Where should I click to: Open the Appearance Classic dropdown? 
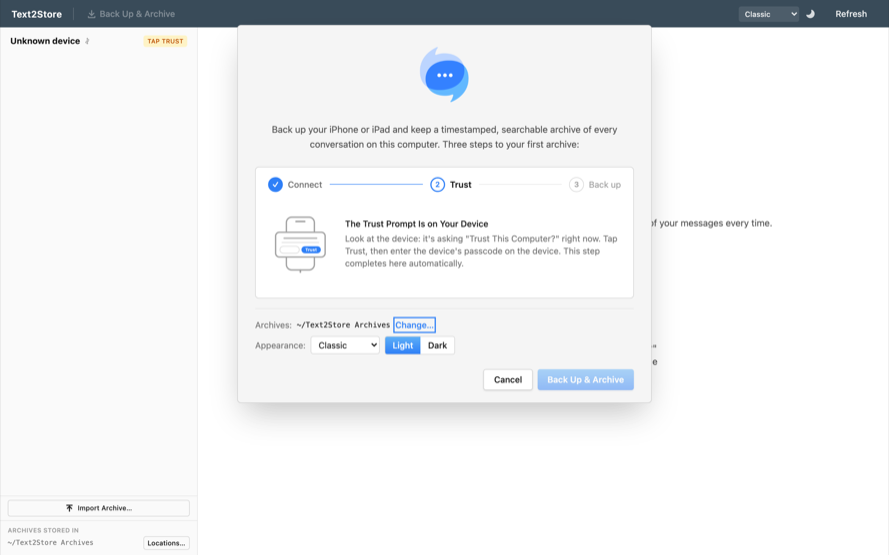[345, 345]
